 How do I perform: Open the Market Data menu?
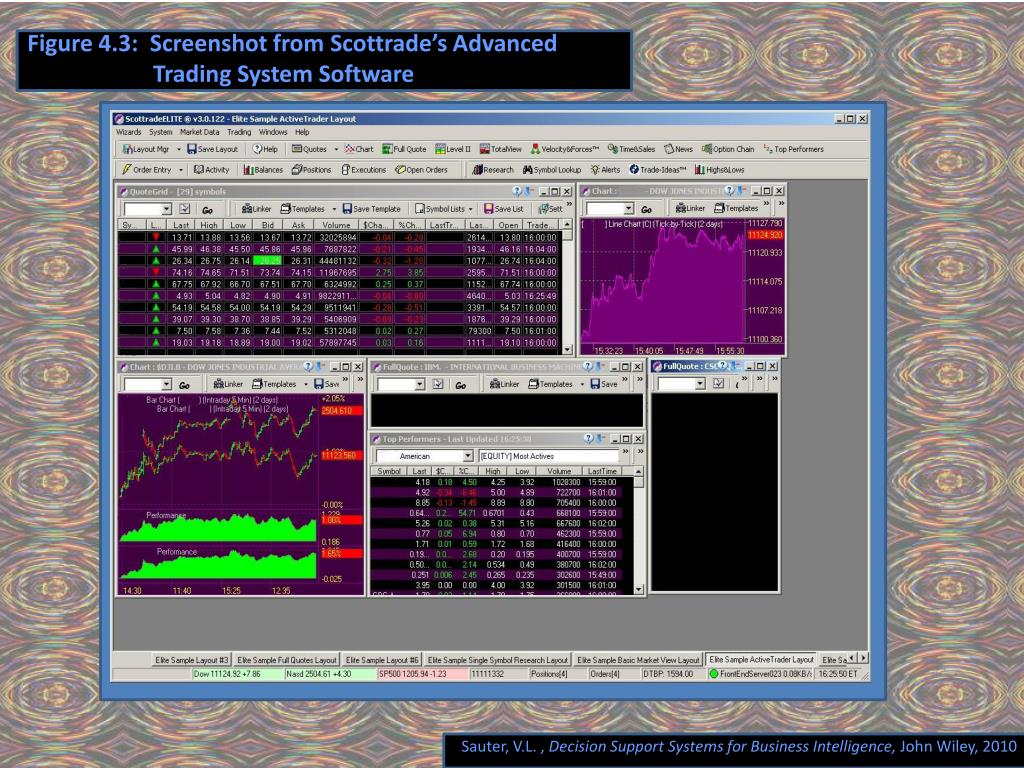[200, 132]
